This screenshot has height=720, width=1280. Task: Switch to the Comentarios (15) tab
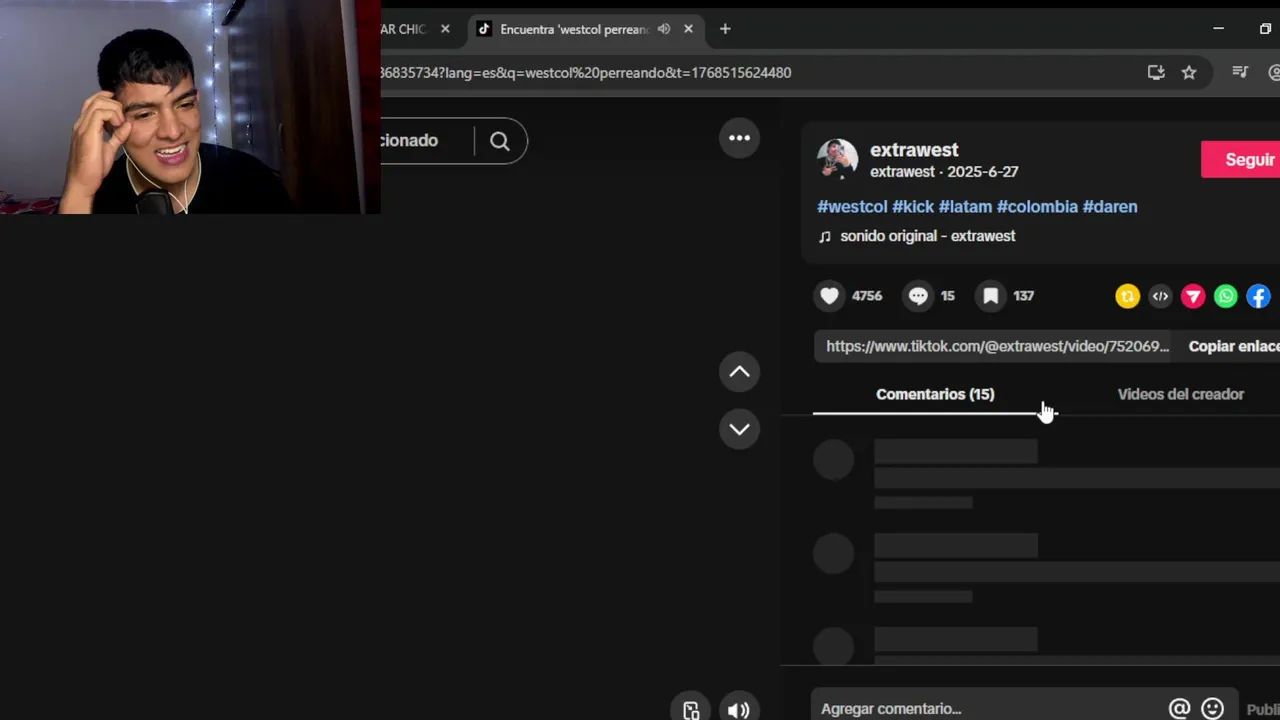pos(935,394)
